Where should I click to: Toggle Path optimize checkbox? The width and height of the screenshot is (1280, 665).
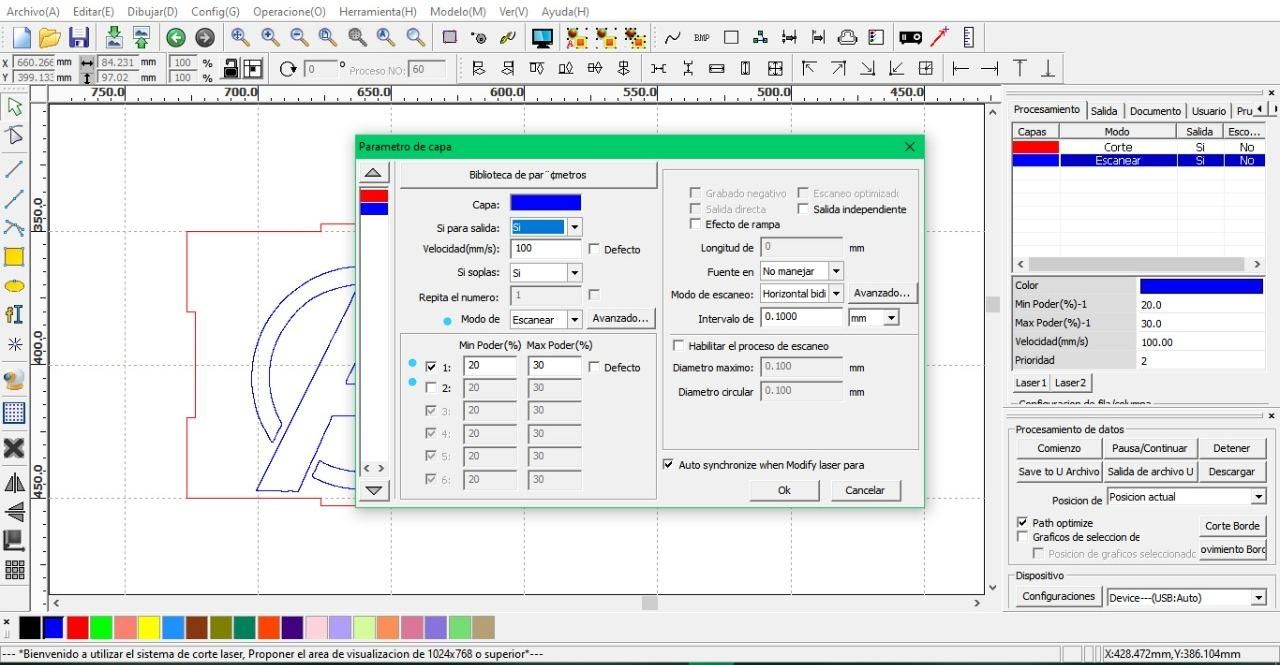(x=1022, y=523)
